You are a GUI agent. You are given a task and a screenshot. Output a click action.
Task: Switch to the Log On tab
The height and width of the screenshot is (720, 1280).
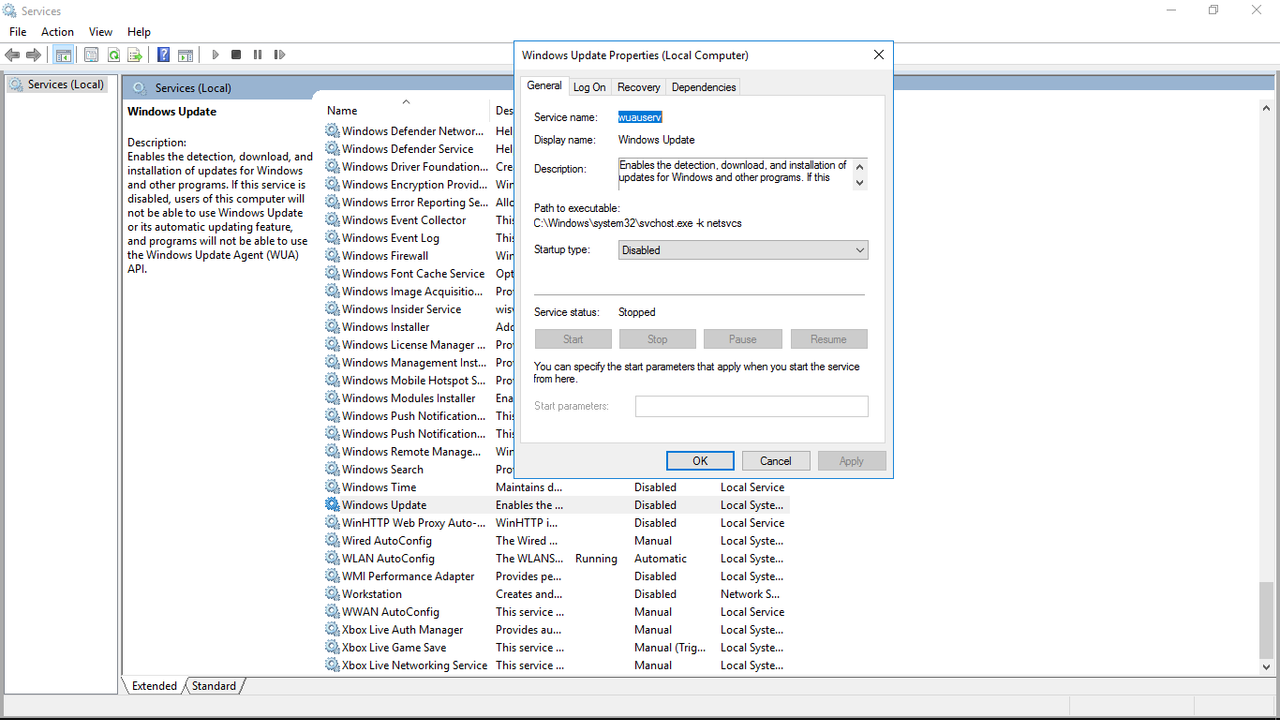point(589,87)
